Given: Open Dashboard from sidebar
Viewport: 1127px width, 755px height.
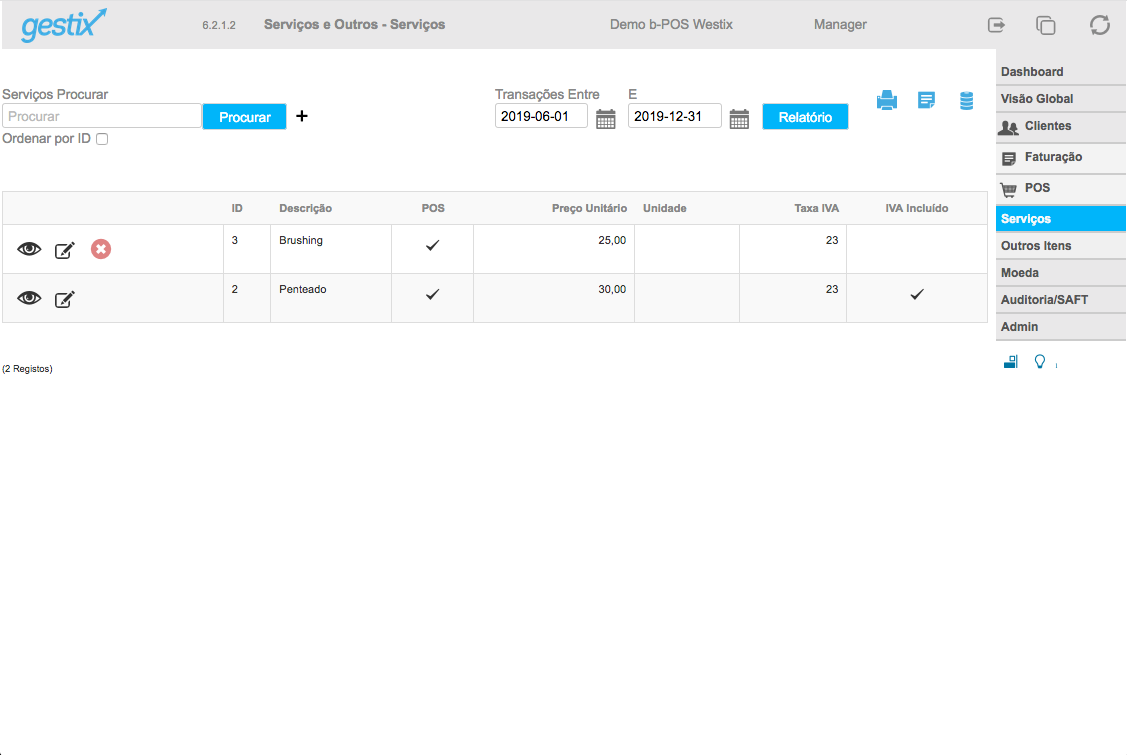Looking at the screenshot, I should click(x=1061, y=72).
